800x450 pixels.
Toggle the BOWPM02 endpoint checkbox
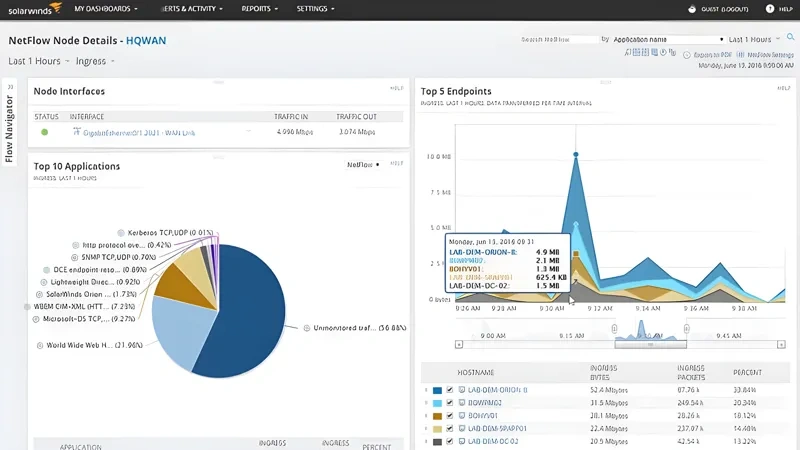[450, 403]
